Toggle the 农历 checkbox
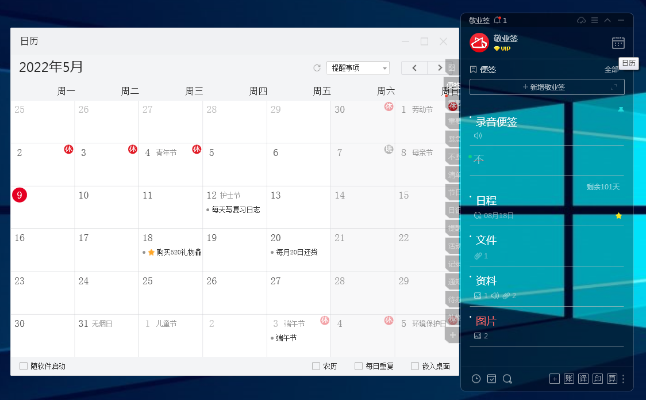 point(316,366)
